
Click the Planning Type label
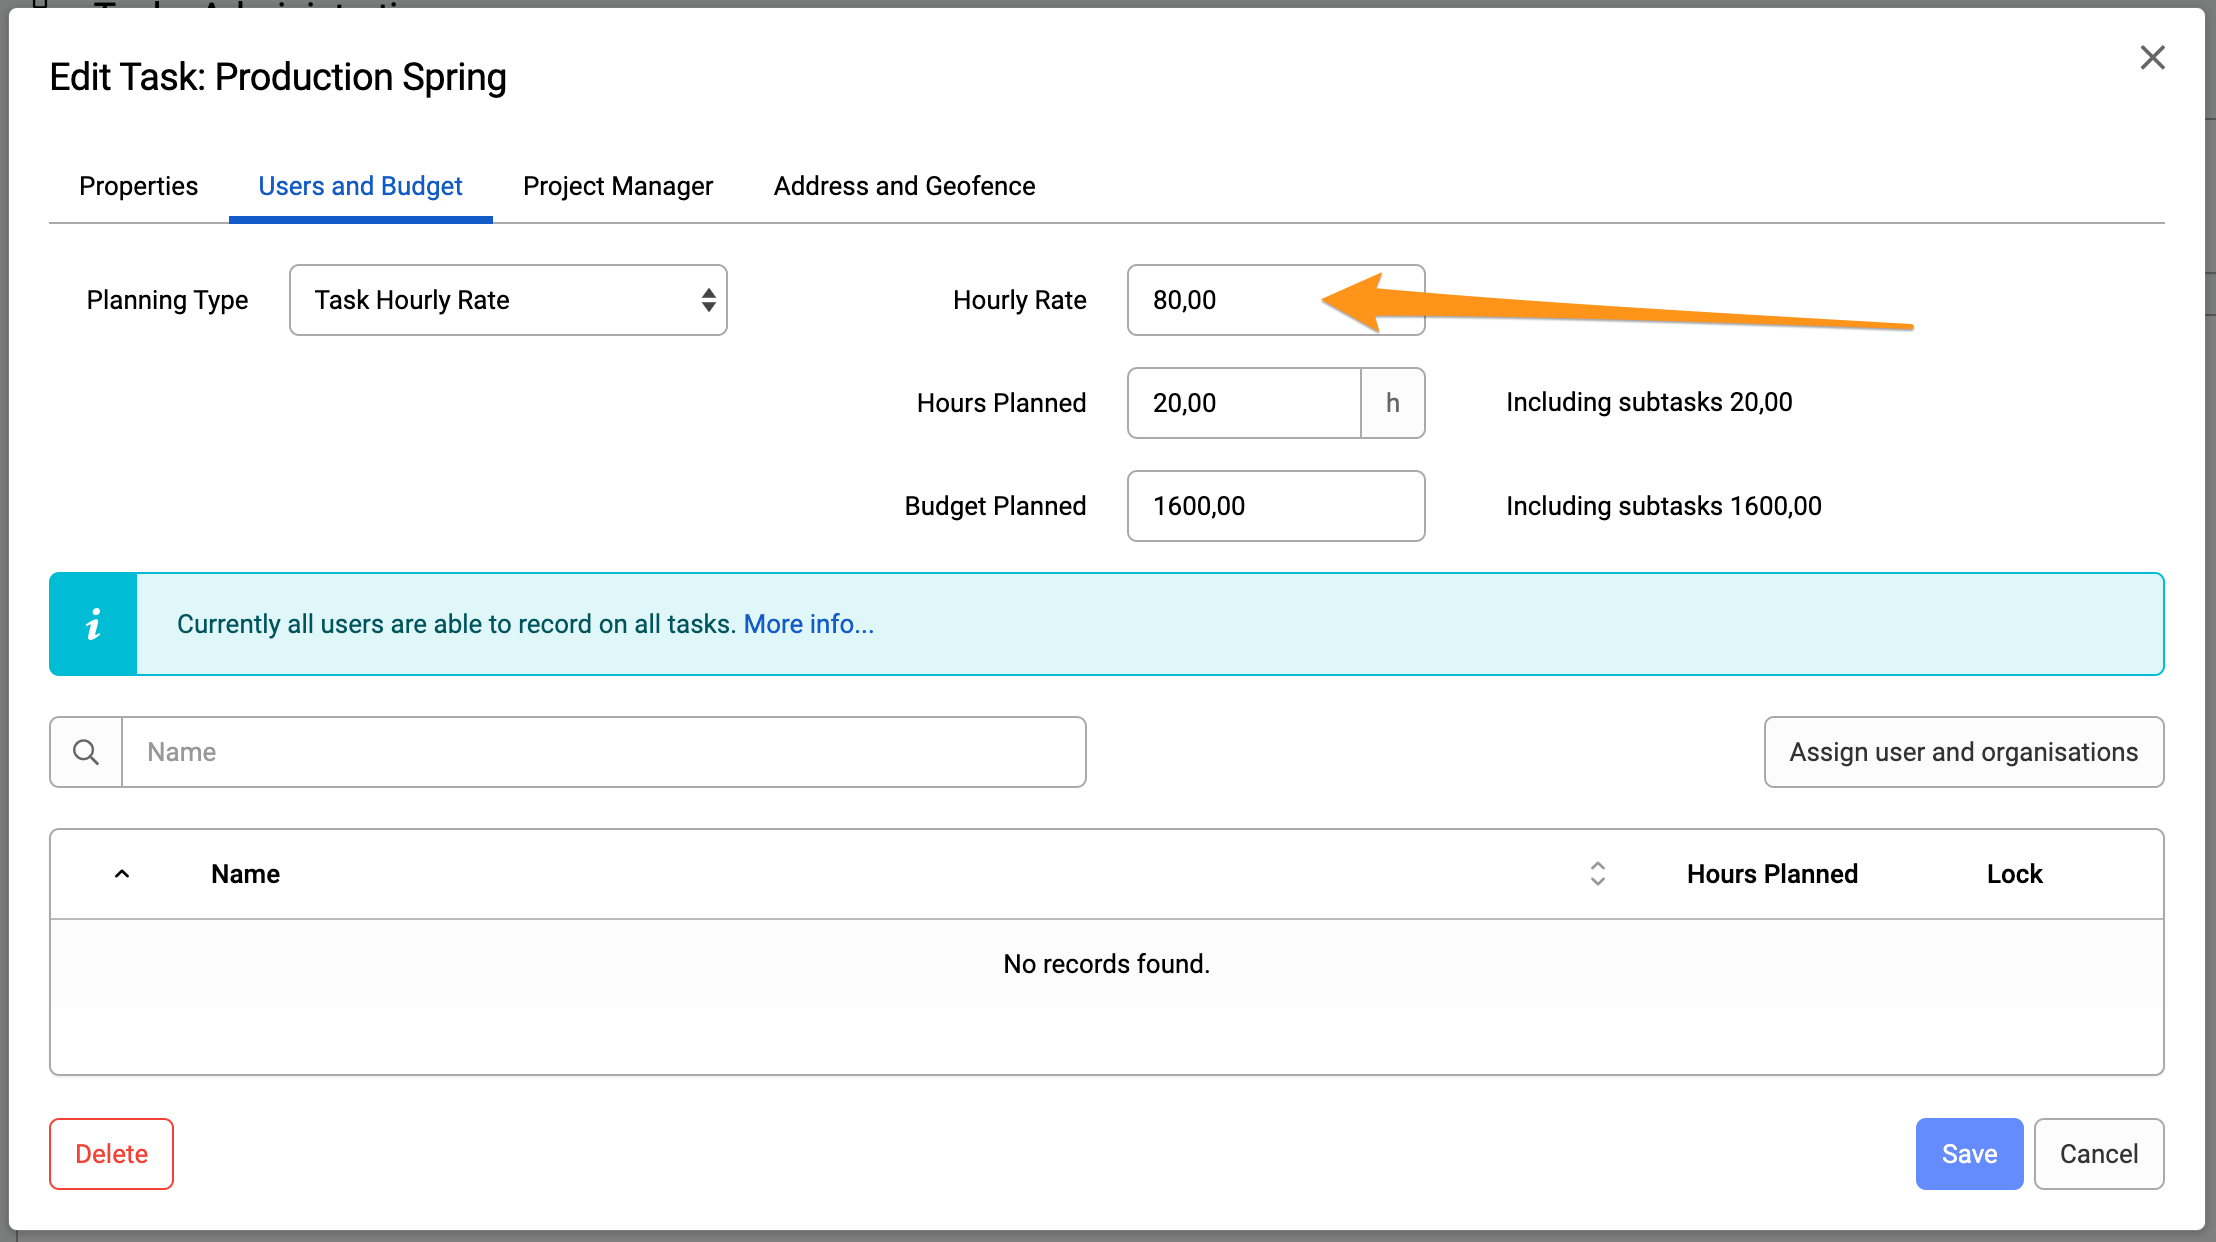click(x=167, y=300)
